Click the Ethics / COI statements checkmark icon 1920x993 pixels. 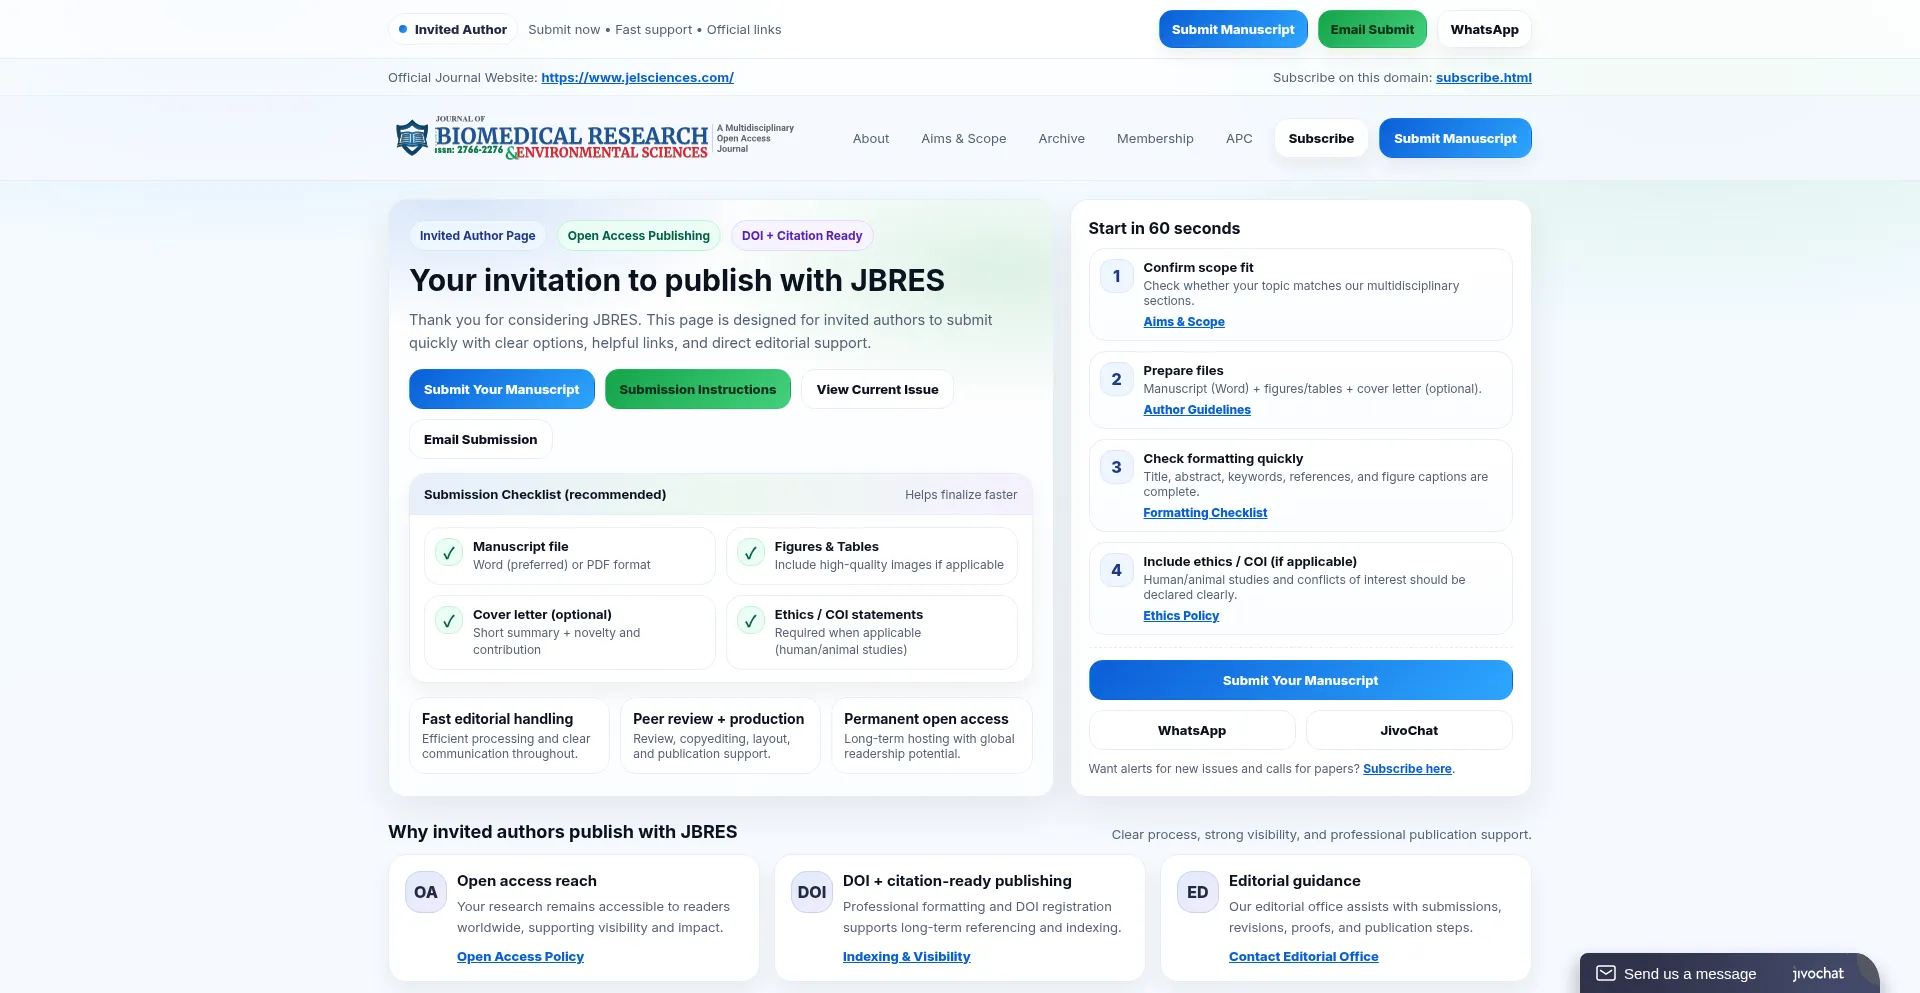(x=751, y=621)
